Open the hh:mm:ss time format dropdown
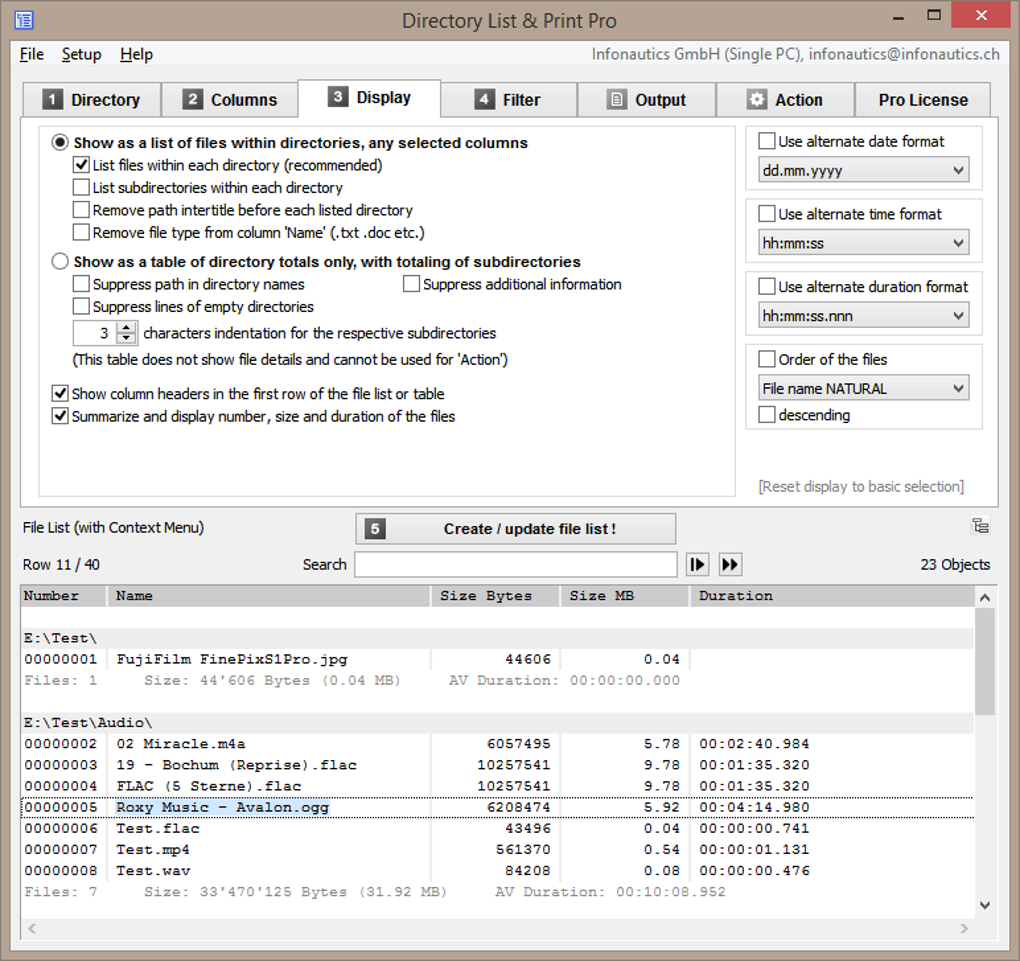Image resolution: width=1020 pixels, height=961 pixels. pyautogui.click(x=863, y=243)
